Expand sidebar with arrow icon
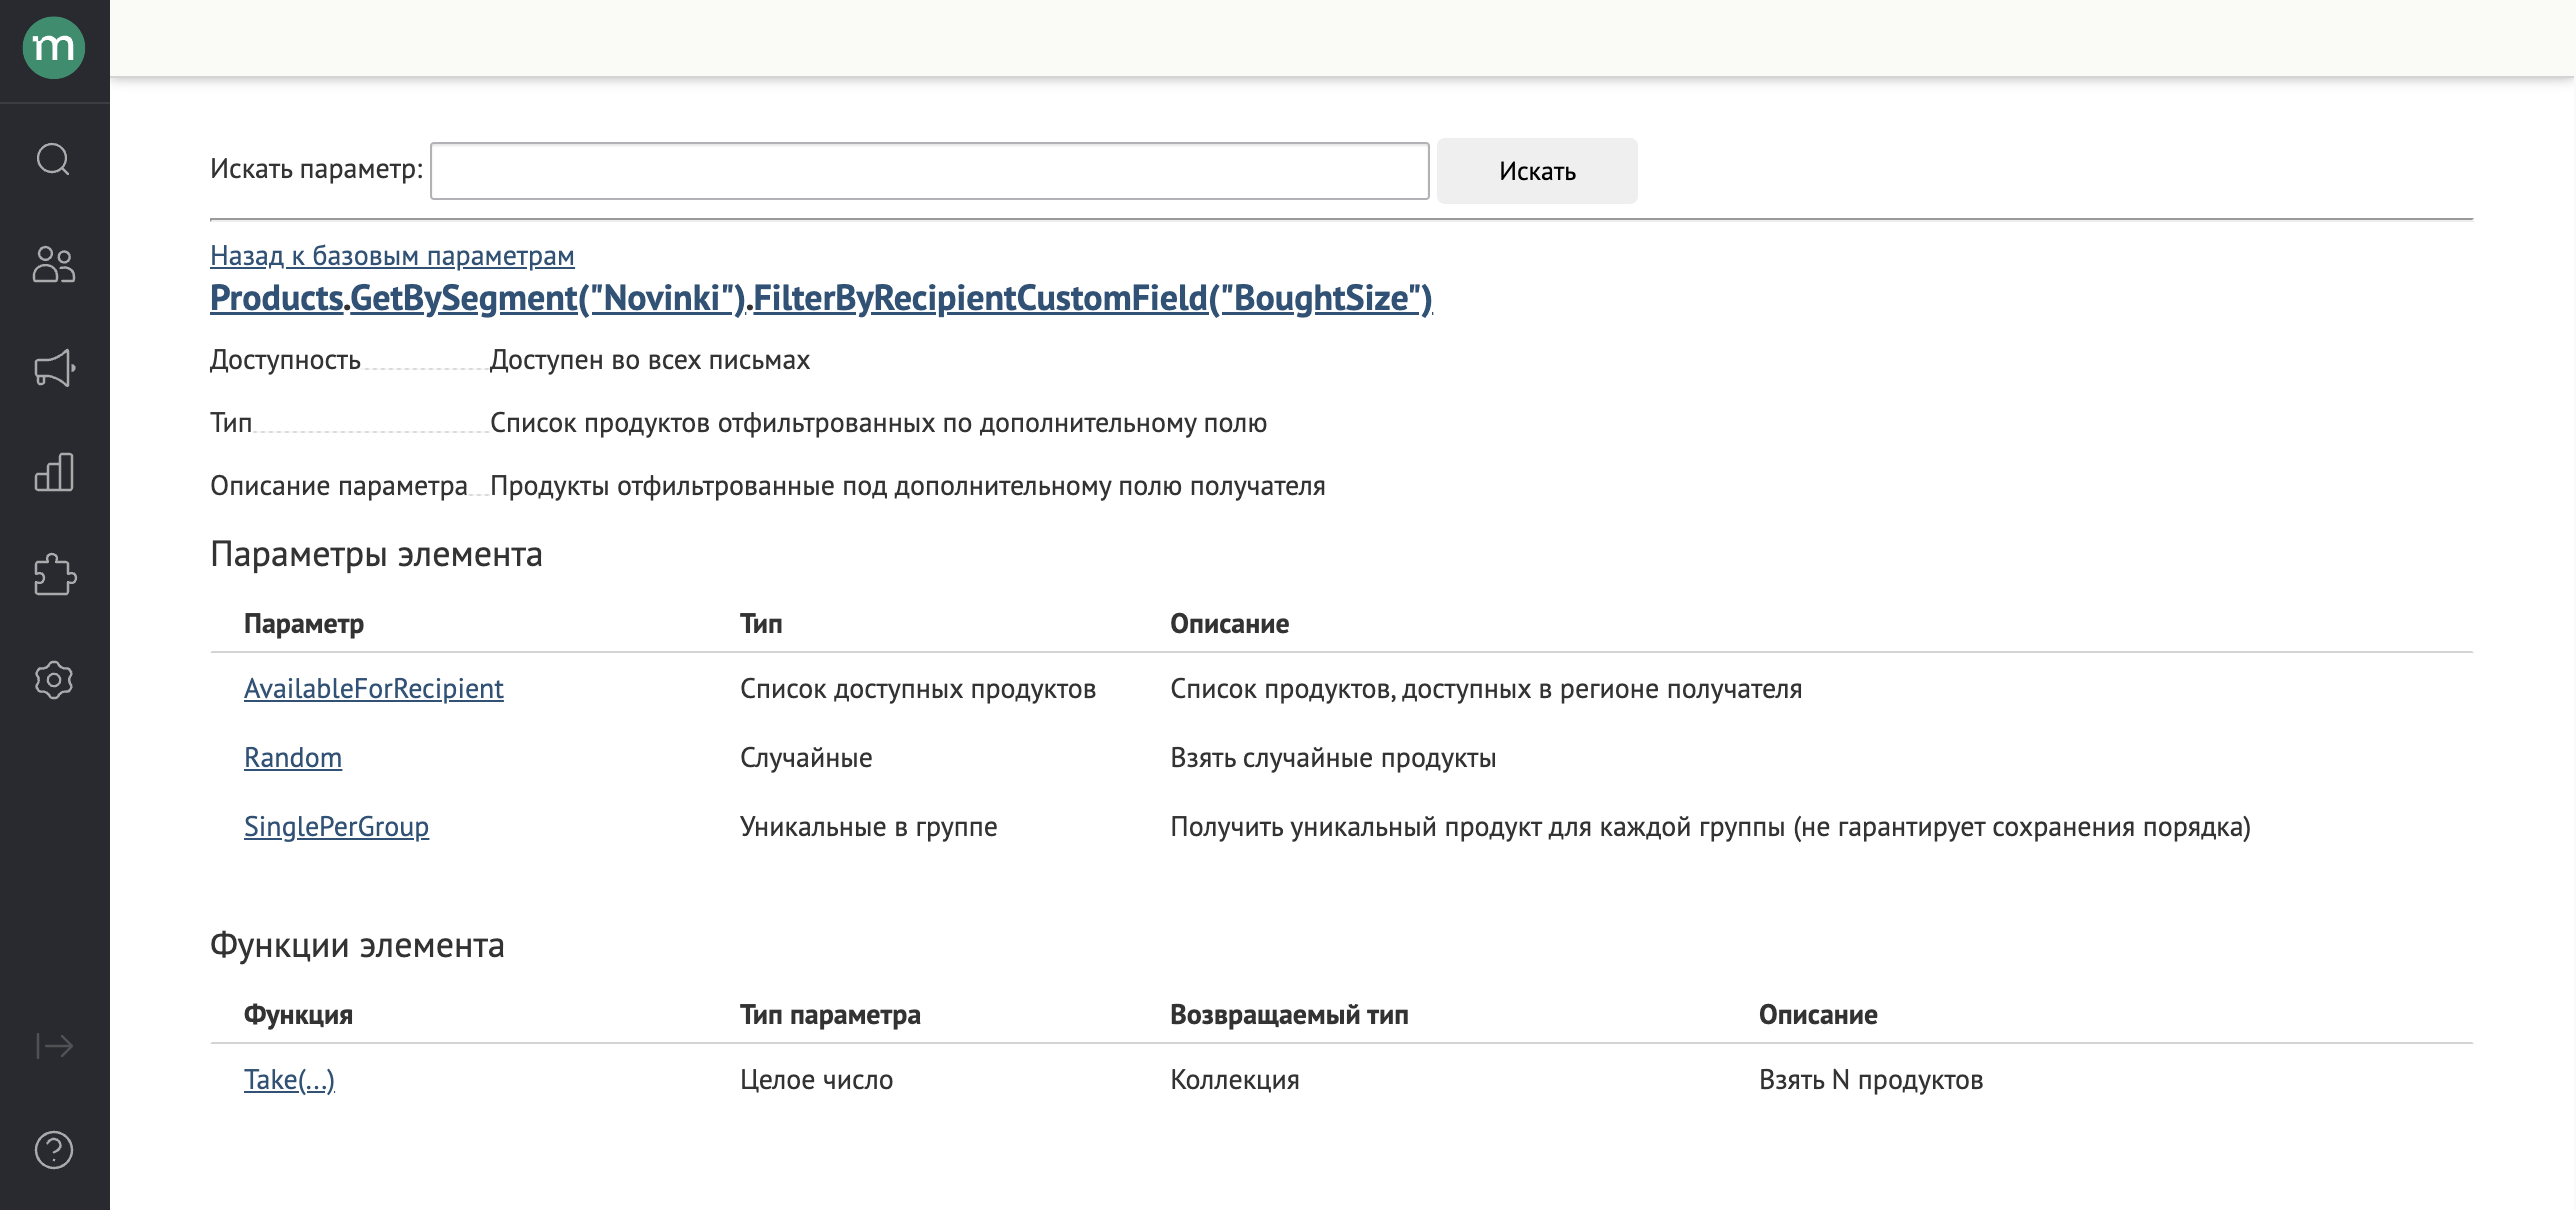This screenshot has width=2576, height=1210. pyautogui.click(x=54, y=1046)
